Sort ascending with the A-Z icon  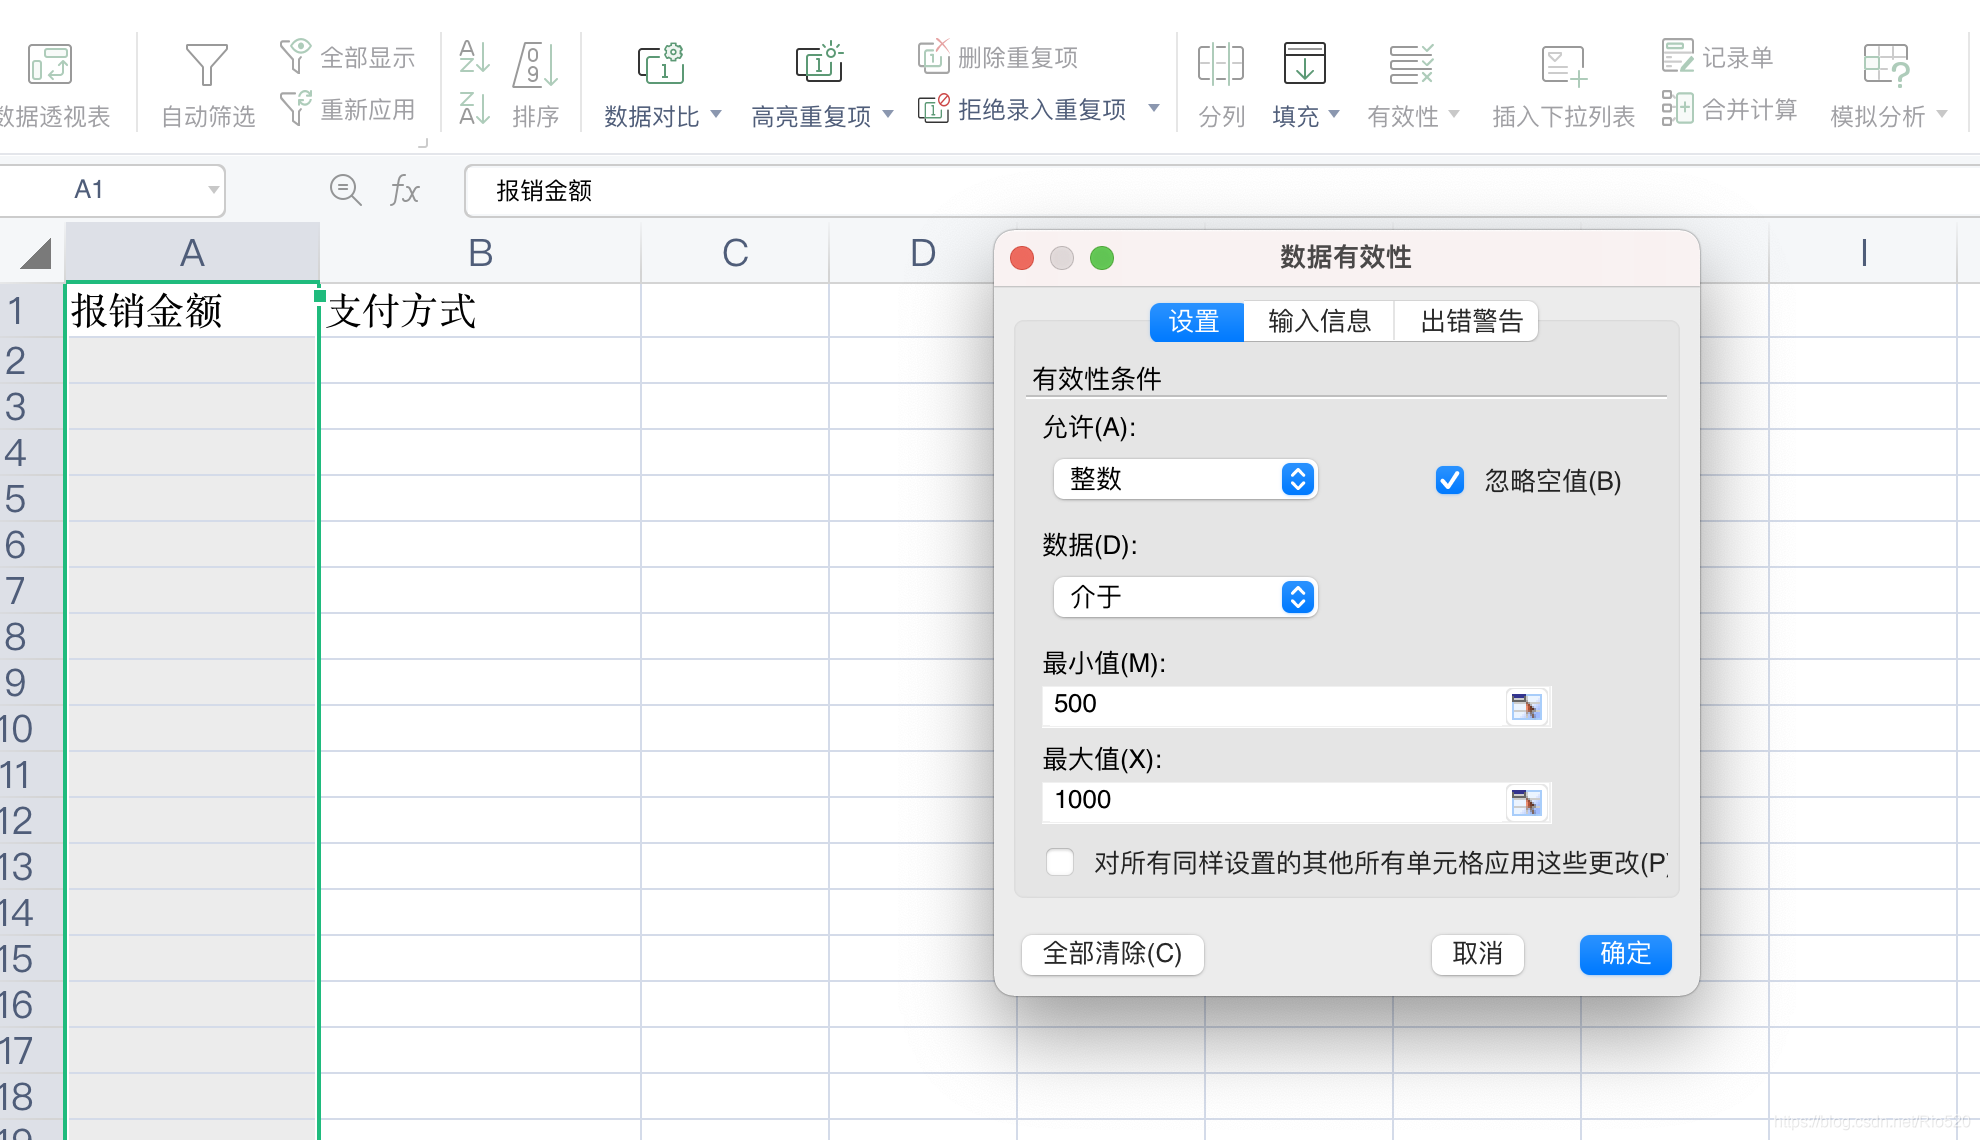coord(474,56)
